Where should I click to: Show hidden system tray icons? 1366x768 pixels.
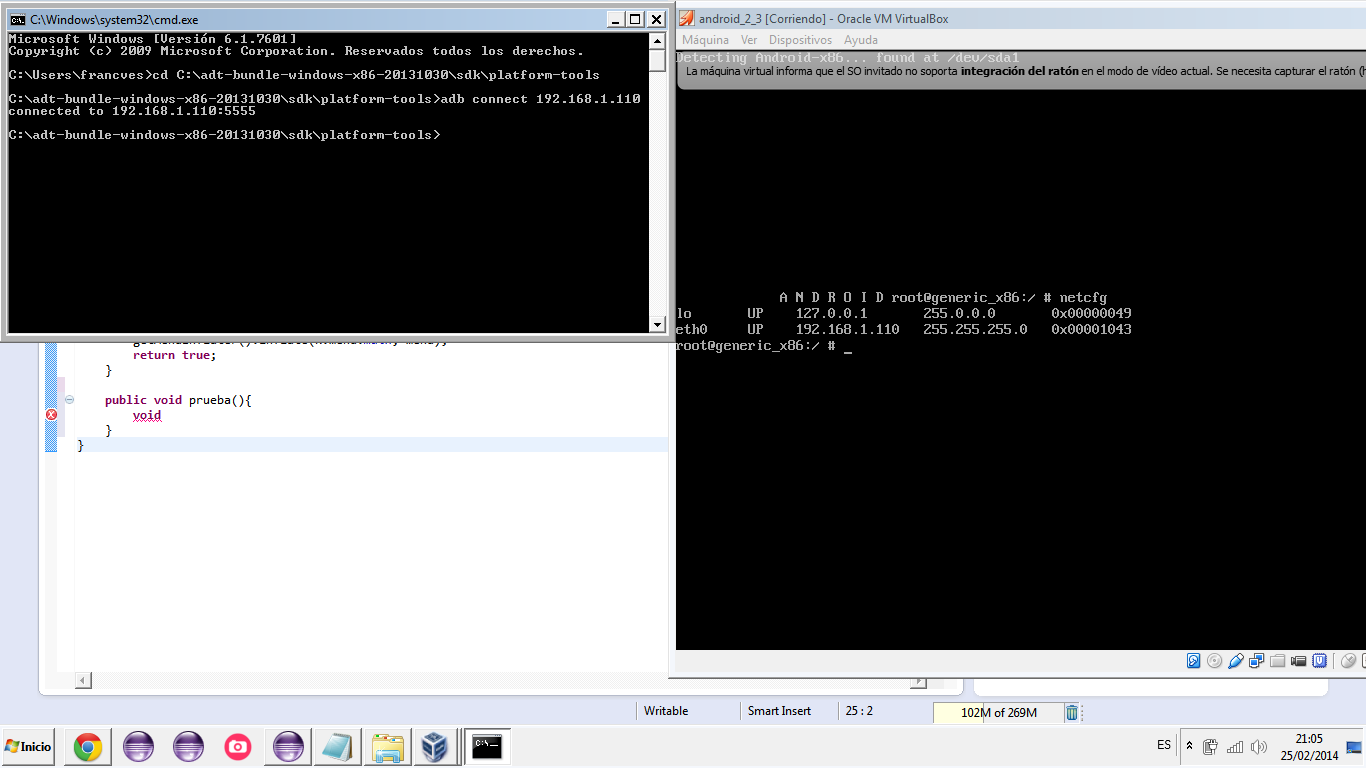1189,746
